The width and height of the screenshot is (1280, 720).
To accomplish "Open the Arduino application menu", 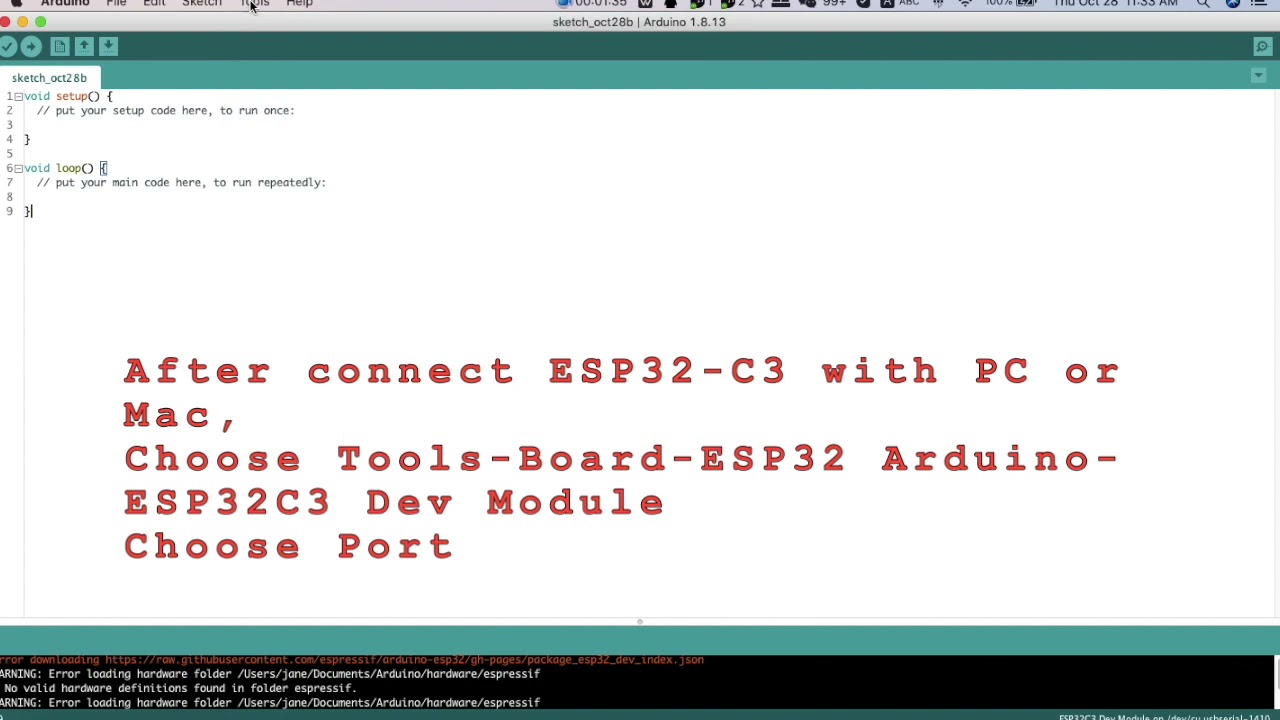I will pos(65,3).
